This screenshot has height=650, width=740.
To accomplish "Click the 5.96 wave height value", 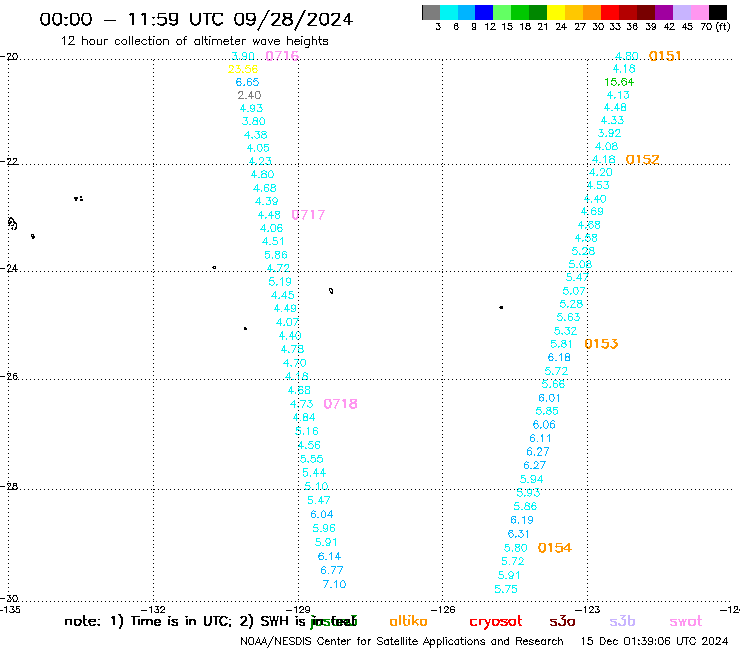I will point(324,528).
